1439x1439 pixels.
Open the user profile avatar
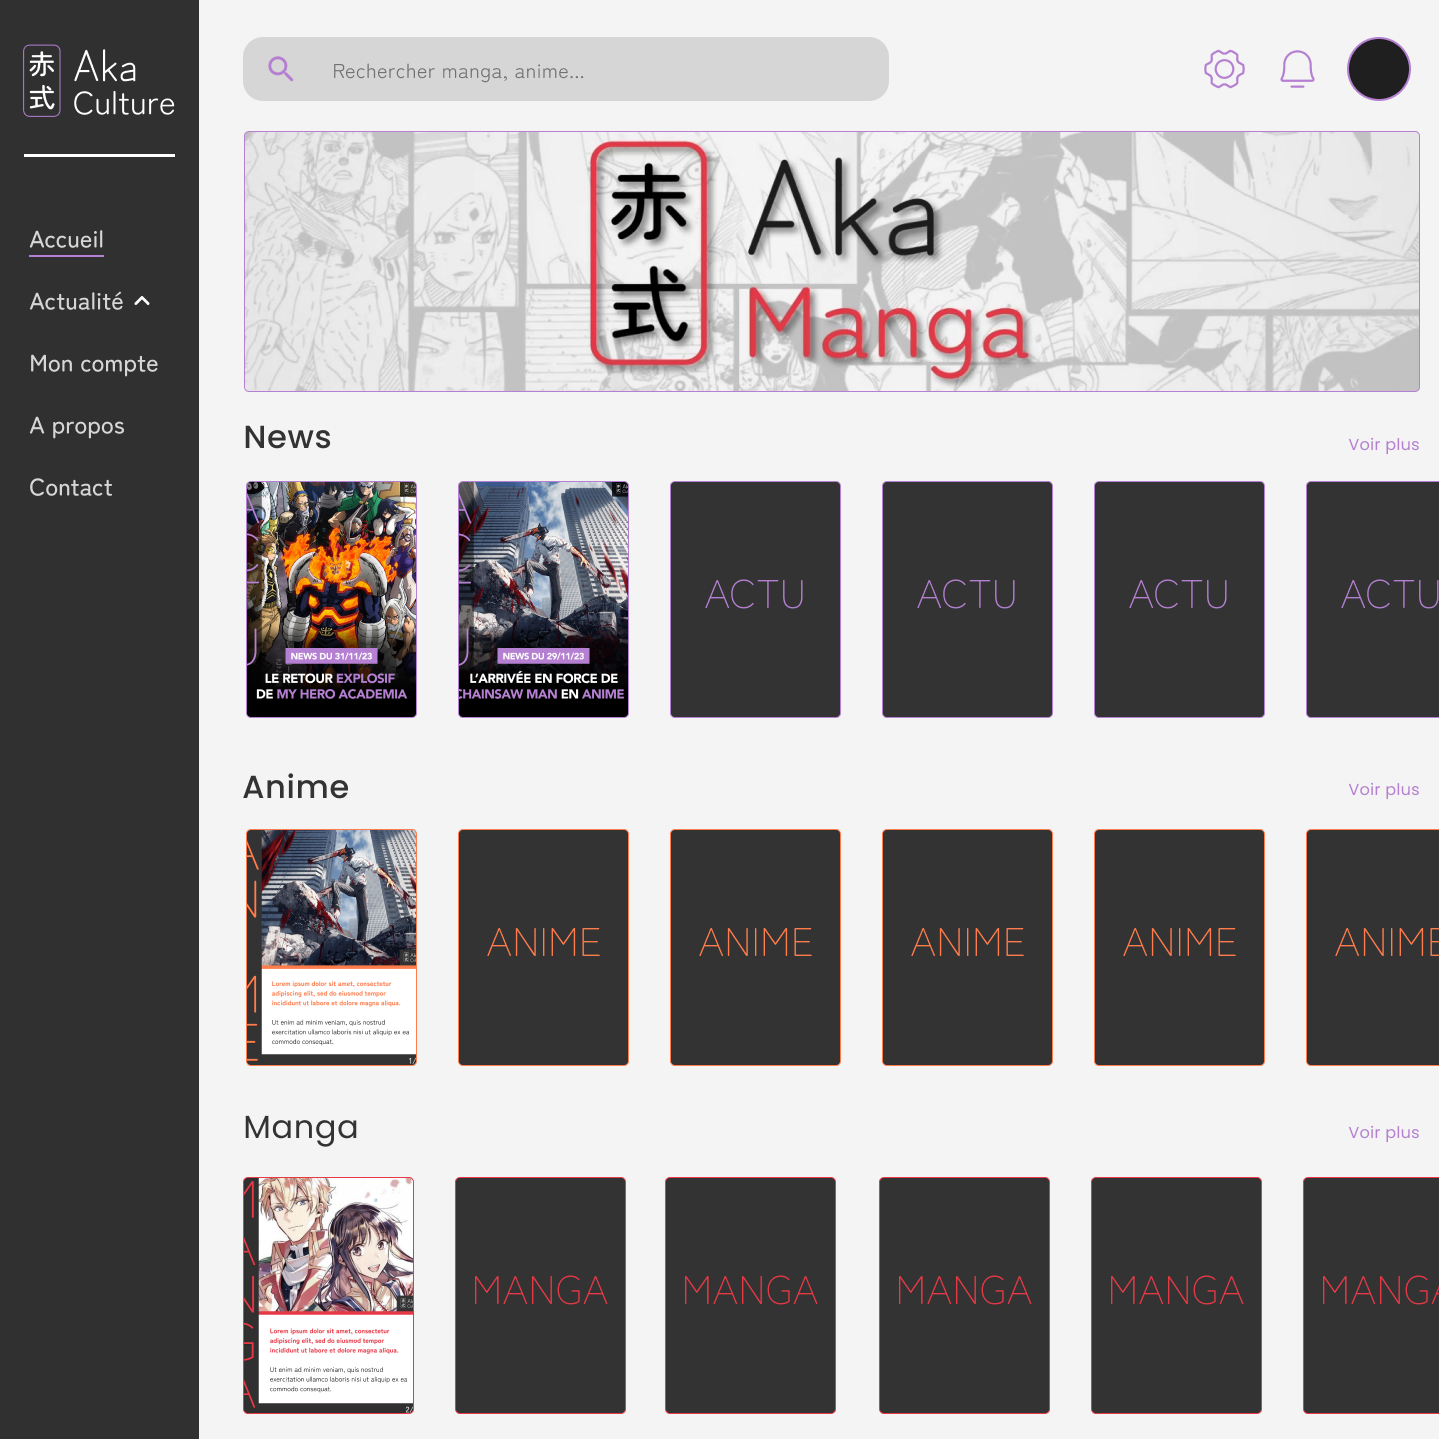click(x=1378, y=69)
